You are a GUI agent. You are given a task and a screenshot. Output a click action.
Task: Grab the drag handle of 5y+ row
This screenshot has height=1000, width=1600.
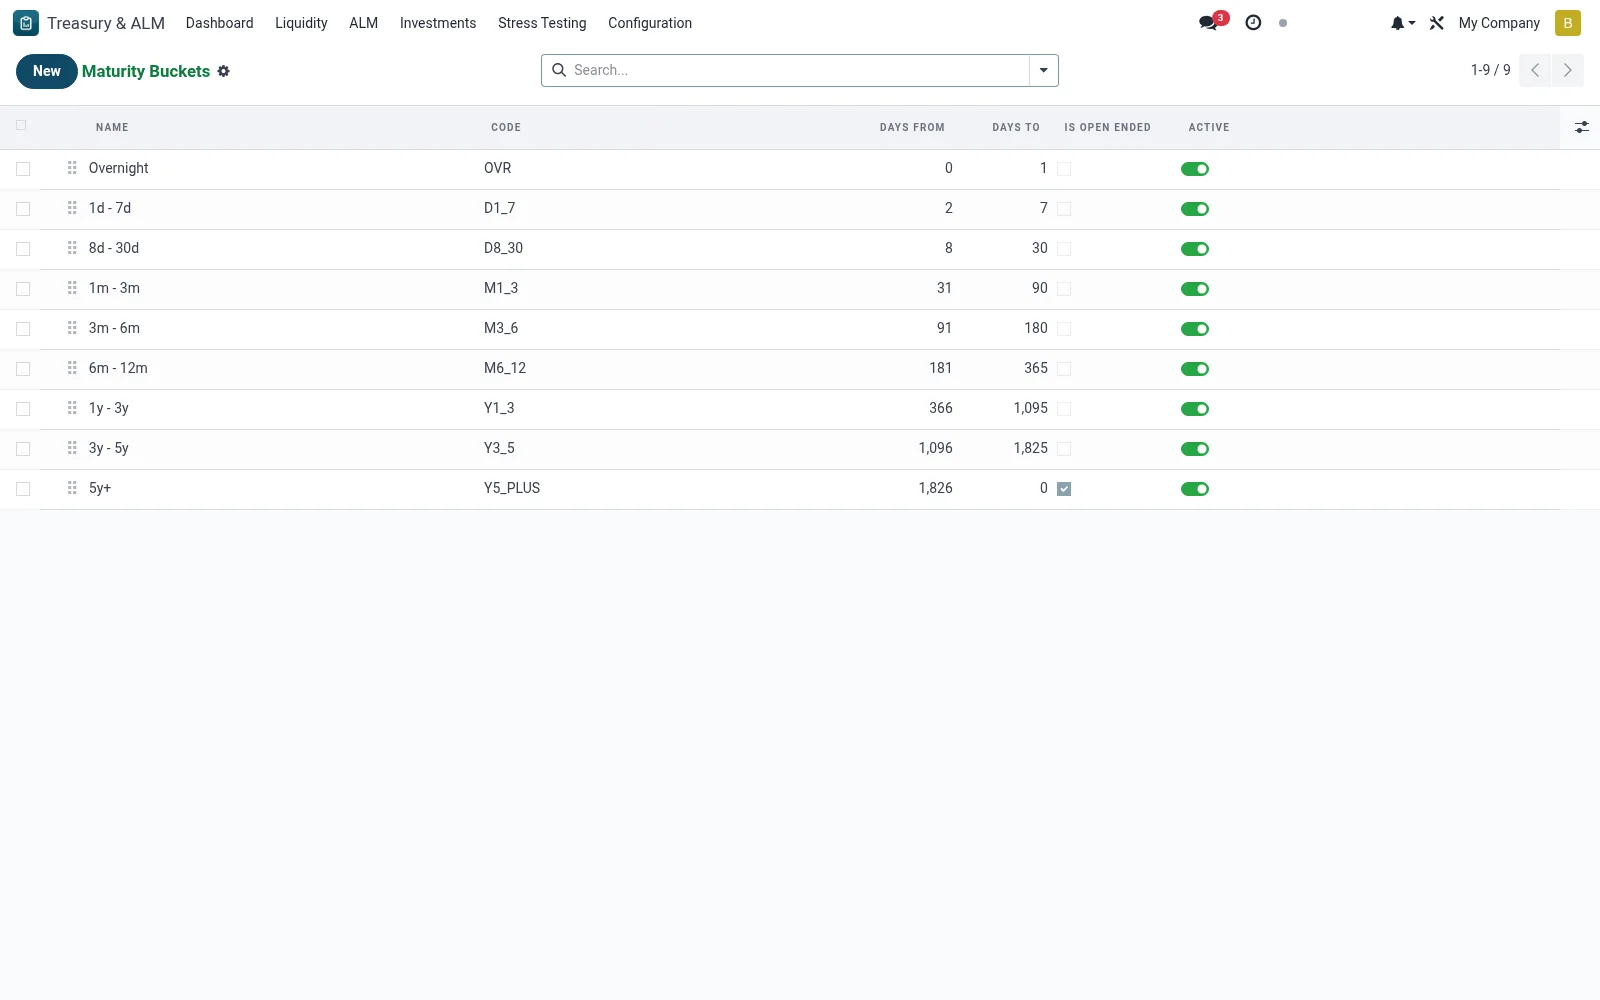pyautogui.click(x=72, y=488)
